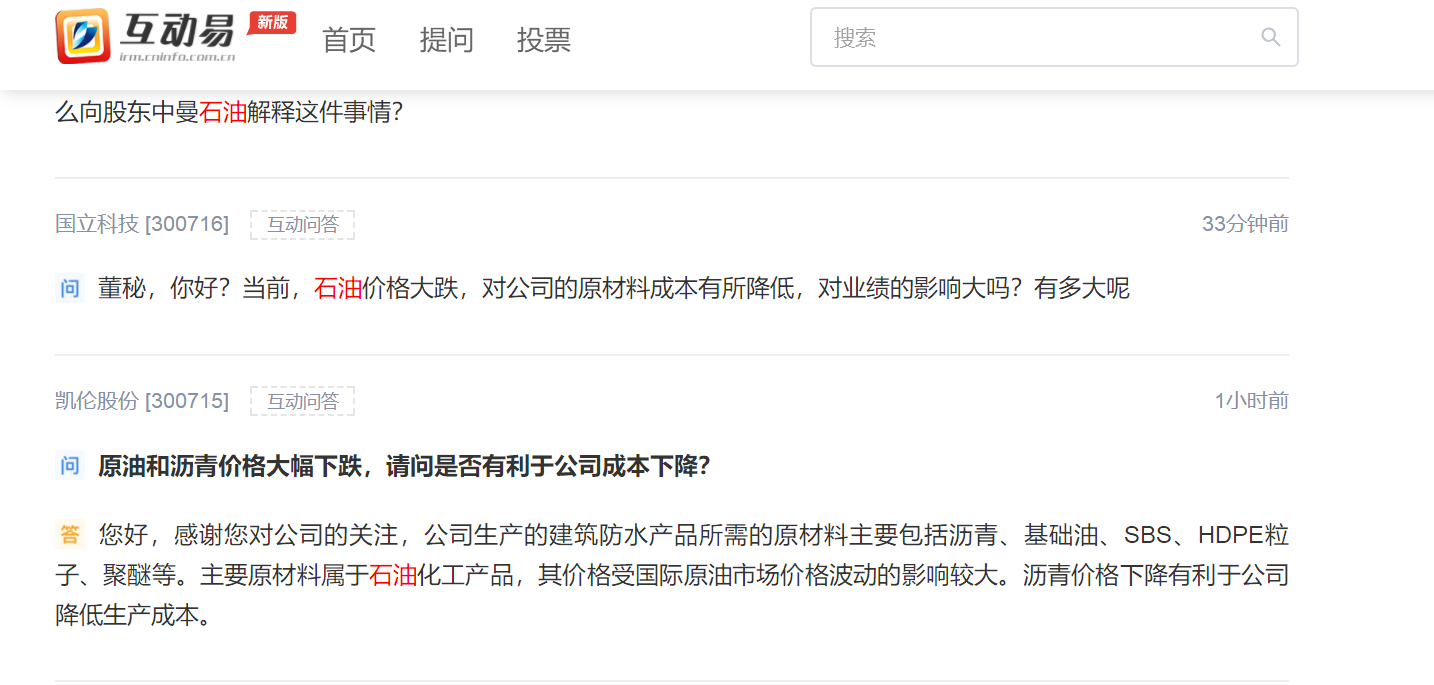The height and width of the screenshot is (685, 1434).
Task: Open the 首页 menu item
Action: (349, 40)
